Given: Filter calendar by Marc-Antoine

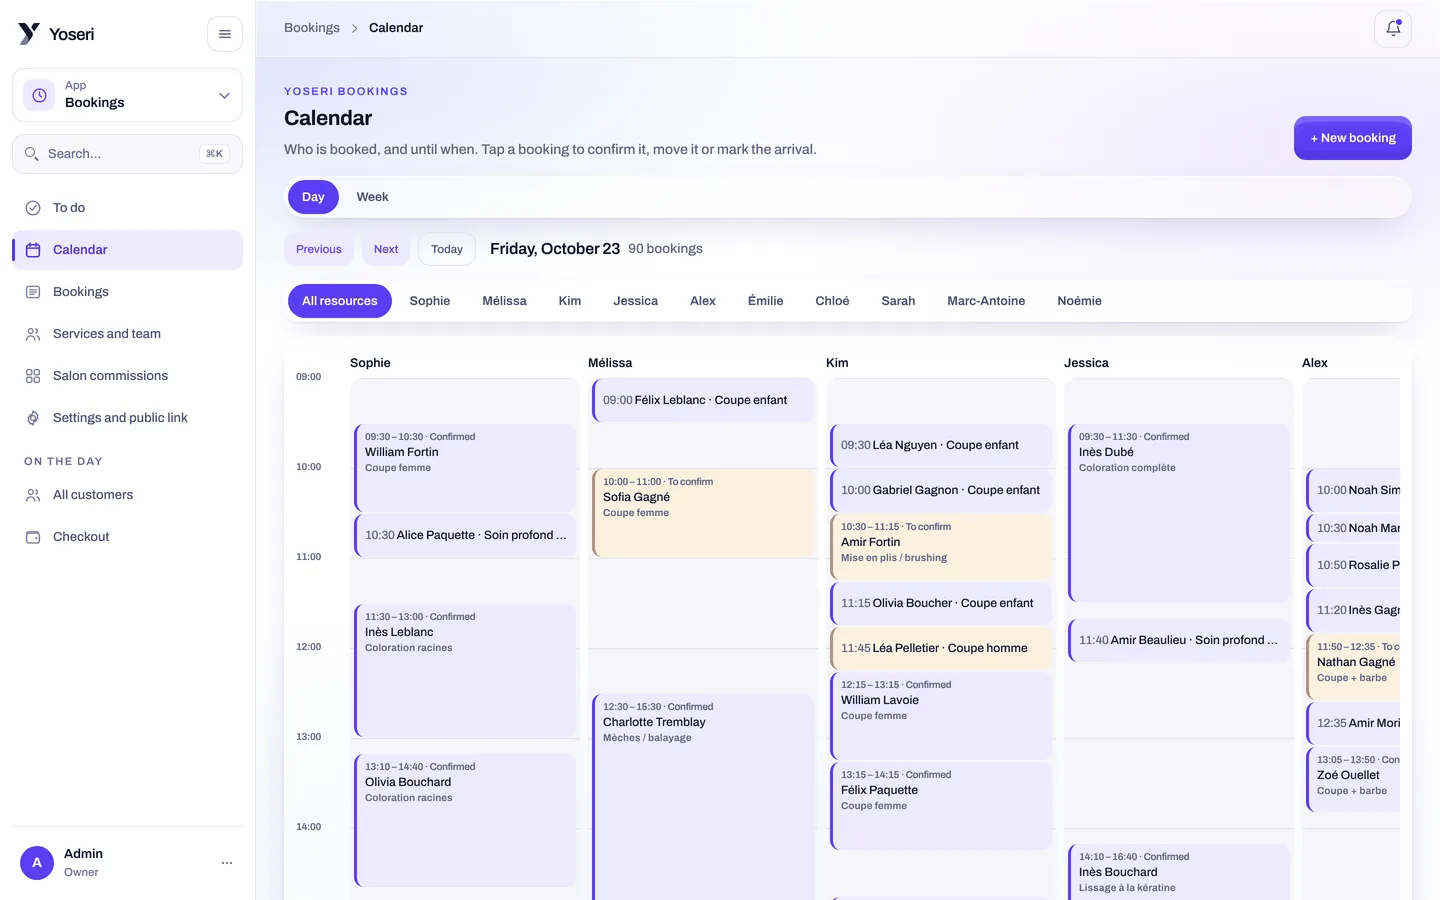Looking at the screenshot, I should [986, 301].
